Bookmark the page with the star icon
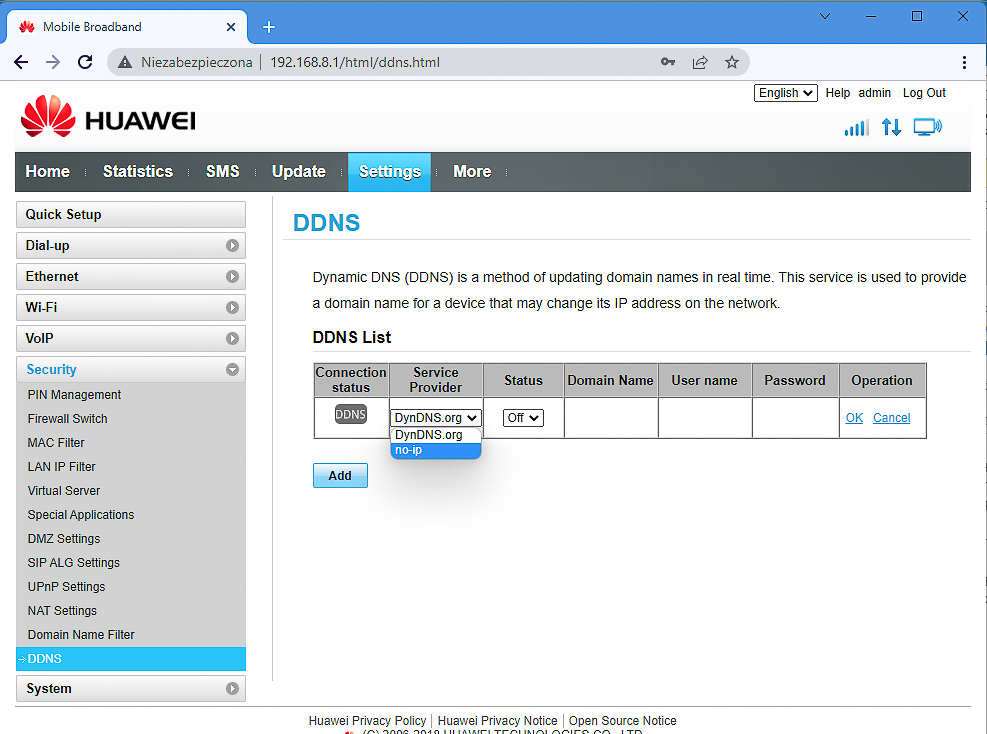This screenshot has width=987, height=734. click(x=733, y=61)
